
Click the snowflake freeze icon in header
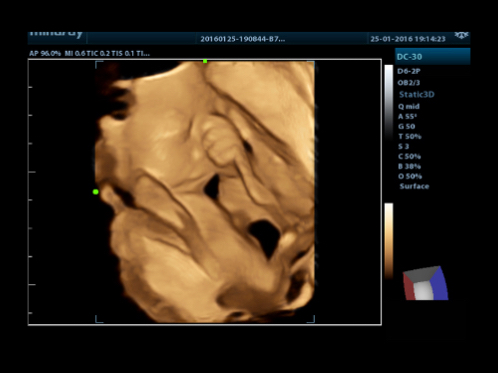461,35
